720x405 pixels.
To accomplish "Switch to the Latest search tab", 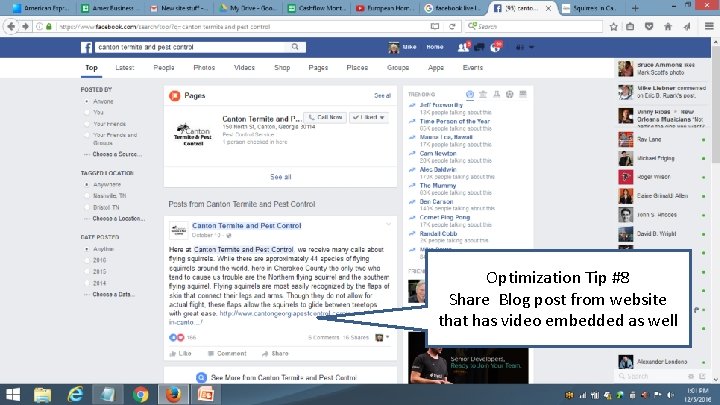I will click(125, 68).
